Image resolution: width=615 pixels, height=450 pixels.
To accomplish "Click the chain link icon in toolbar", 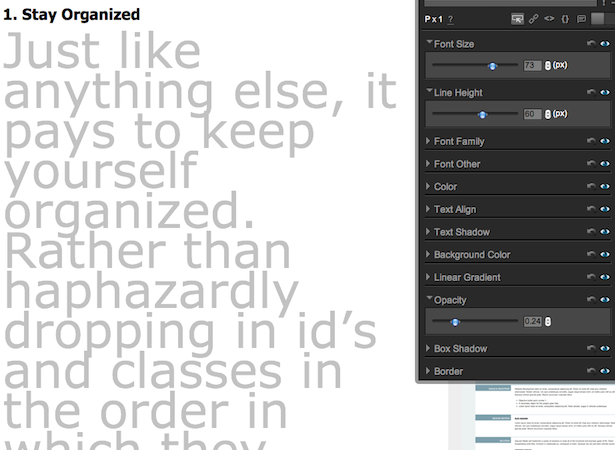I will [x=533, y=19].
